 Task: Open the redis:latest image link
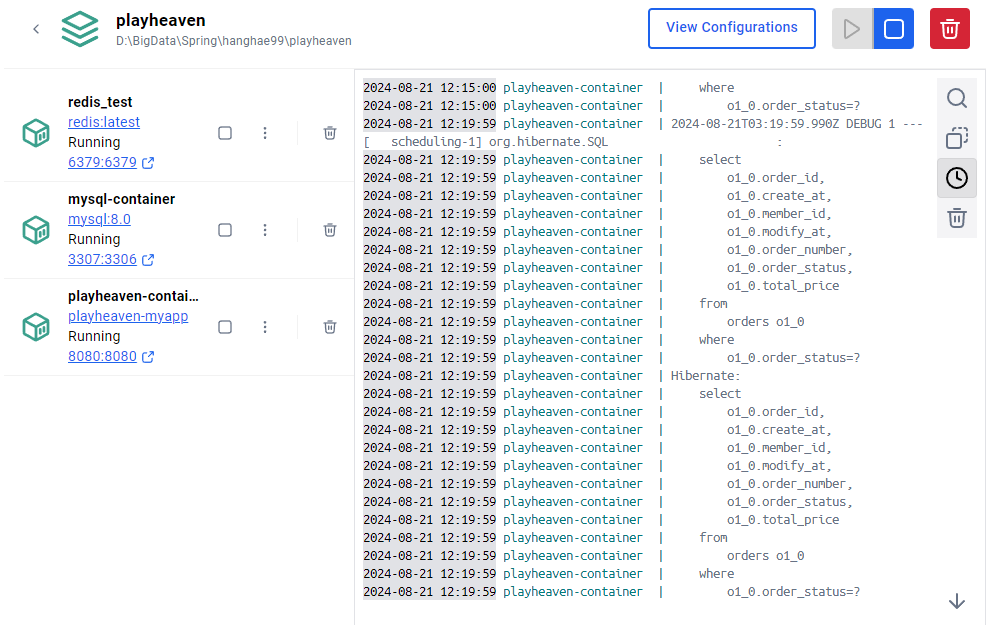click(104, 122)
